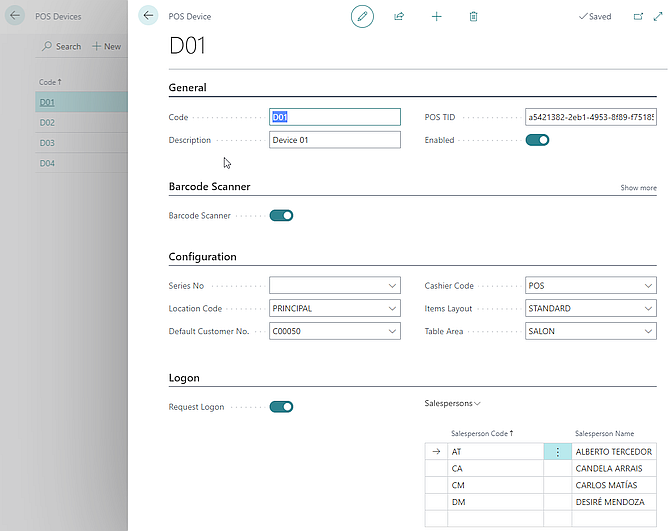Click Show more in the Barcode Scanner section
The height and width of the screenshot is (531, 669).
pos(638,188)
